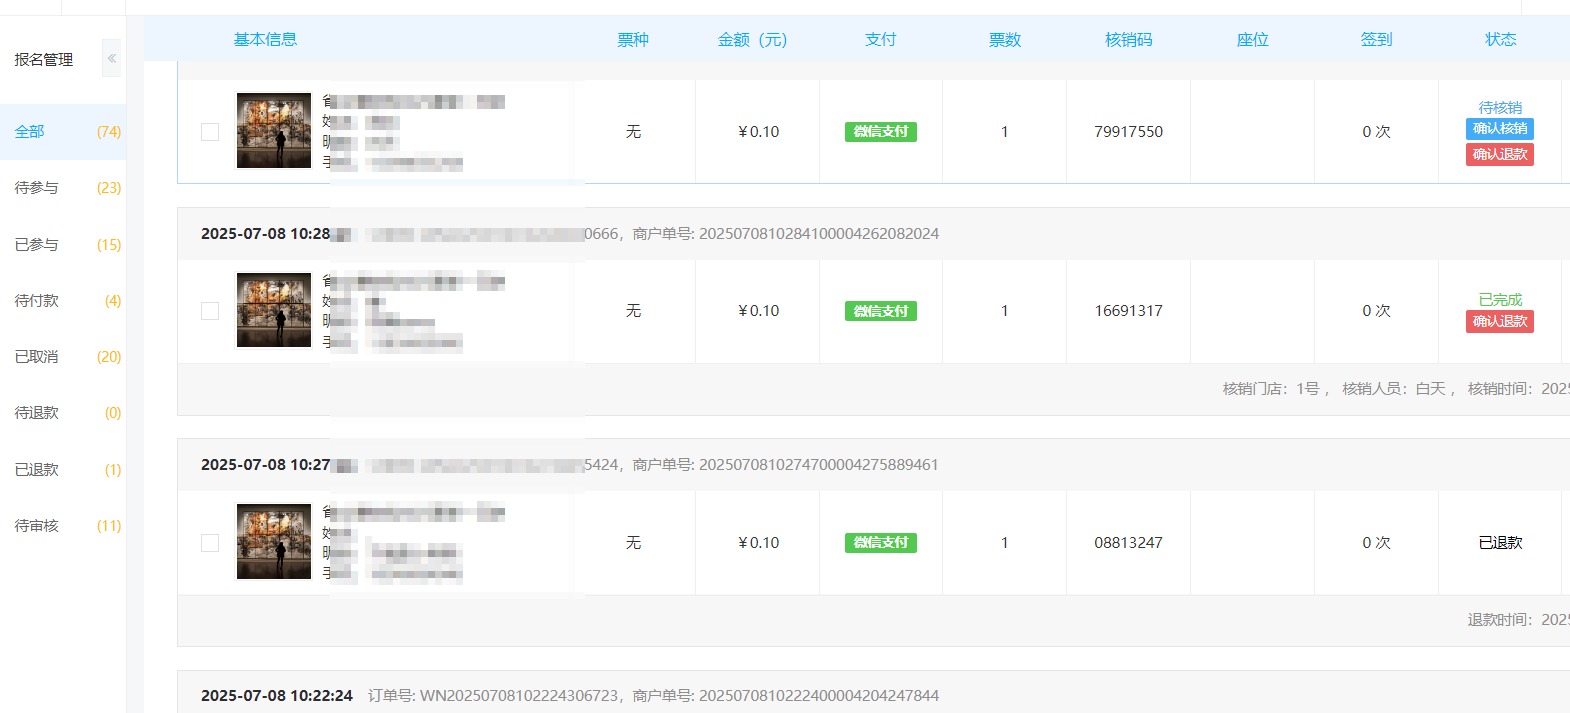Viewport: 1570px width, 713px height.
Task: Check the box for order 16691317
Action: point(210,311)
